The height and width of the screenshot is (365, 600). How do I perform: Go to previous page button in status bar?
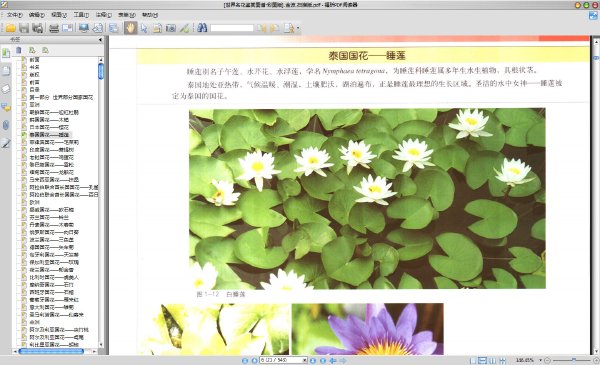pyautogui.click(x=254, y=360)
